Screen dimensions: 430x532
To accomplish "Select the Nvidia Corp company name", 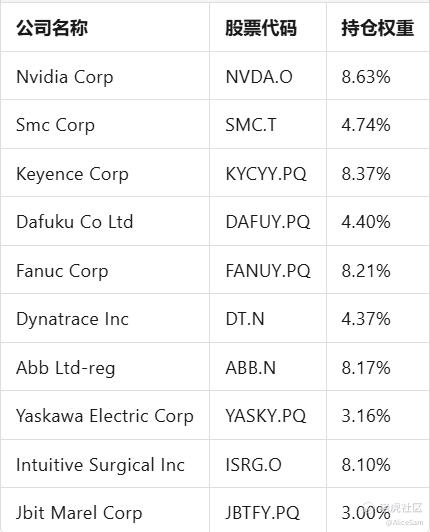I will coord(64,77).
